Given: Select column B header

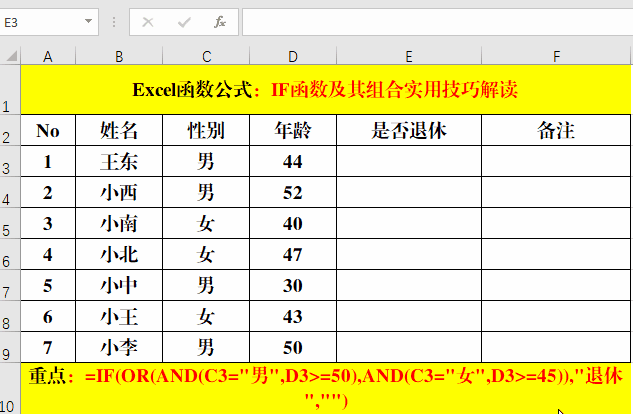Looking at the screenshot, I should click(119, 56).
